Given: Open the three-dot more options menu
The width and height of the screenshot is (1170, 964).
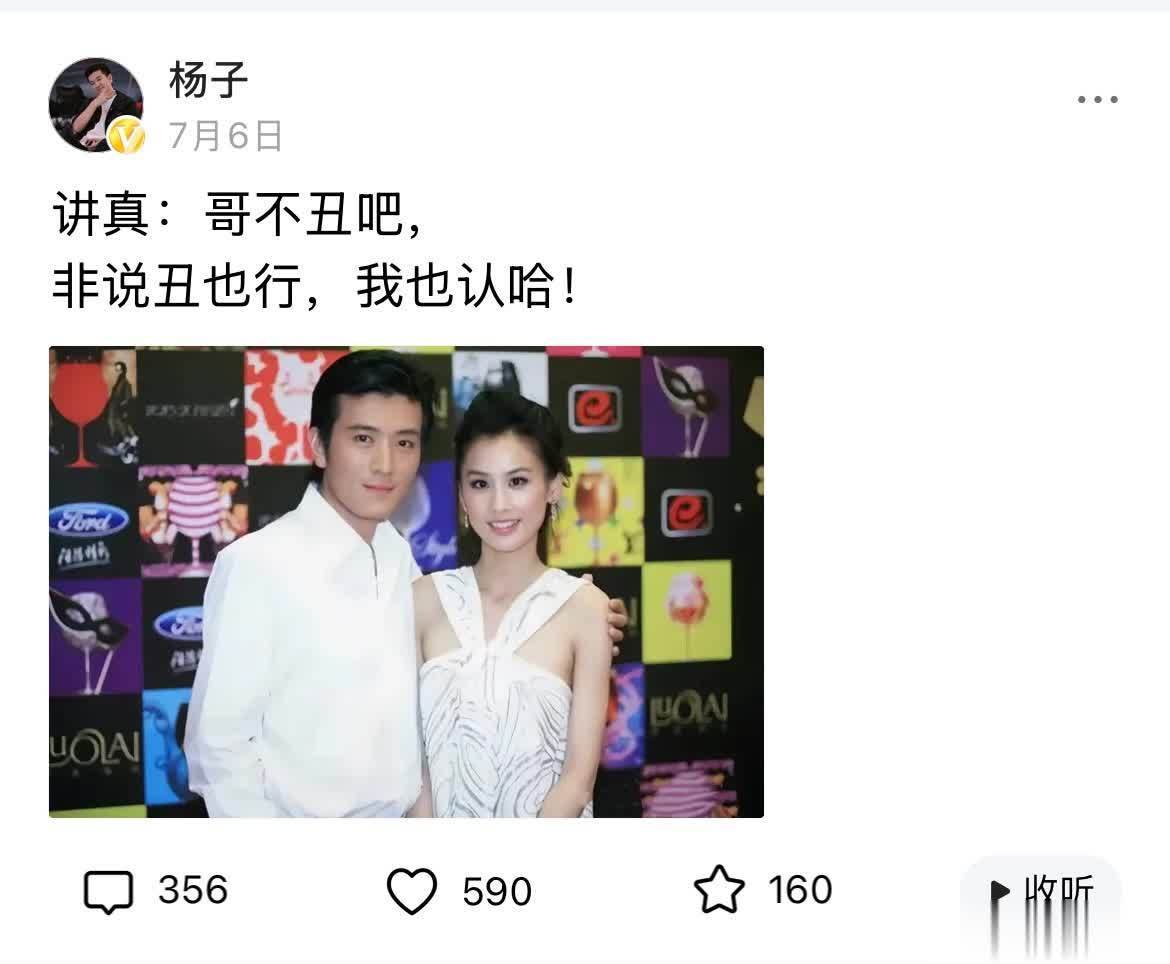Looking at the screenshot, I should [1097, 99].
